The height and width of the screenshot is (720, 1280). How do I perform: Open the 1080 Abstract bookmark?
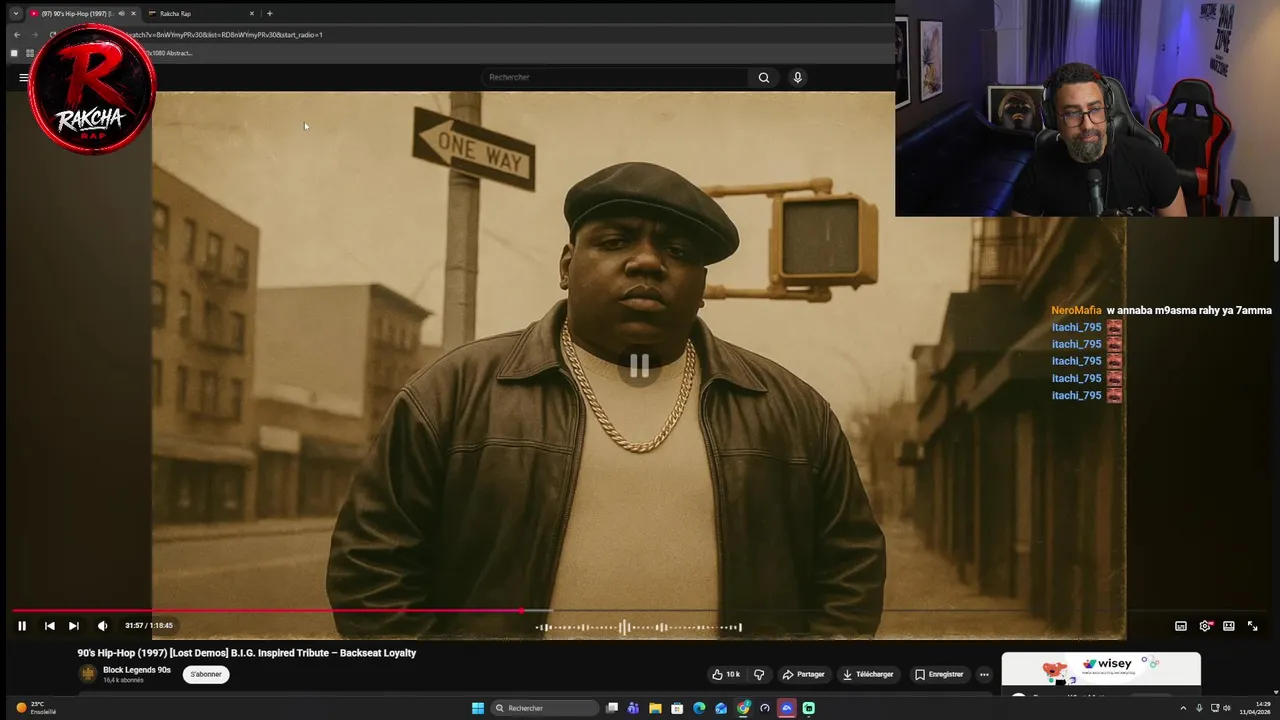(x=167, y=53)
